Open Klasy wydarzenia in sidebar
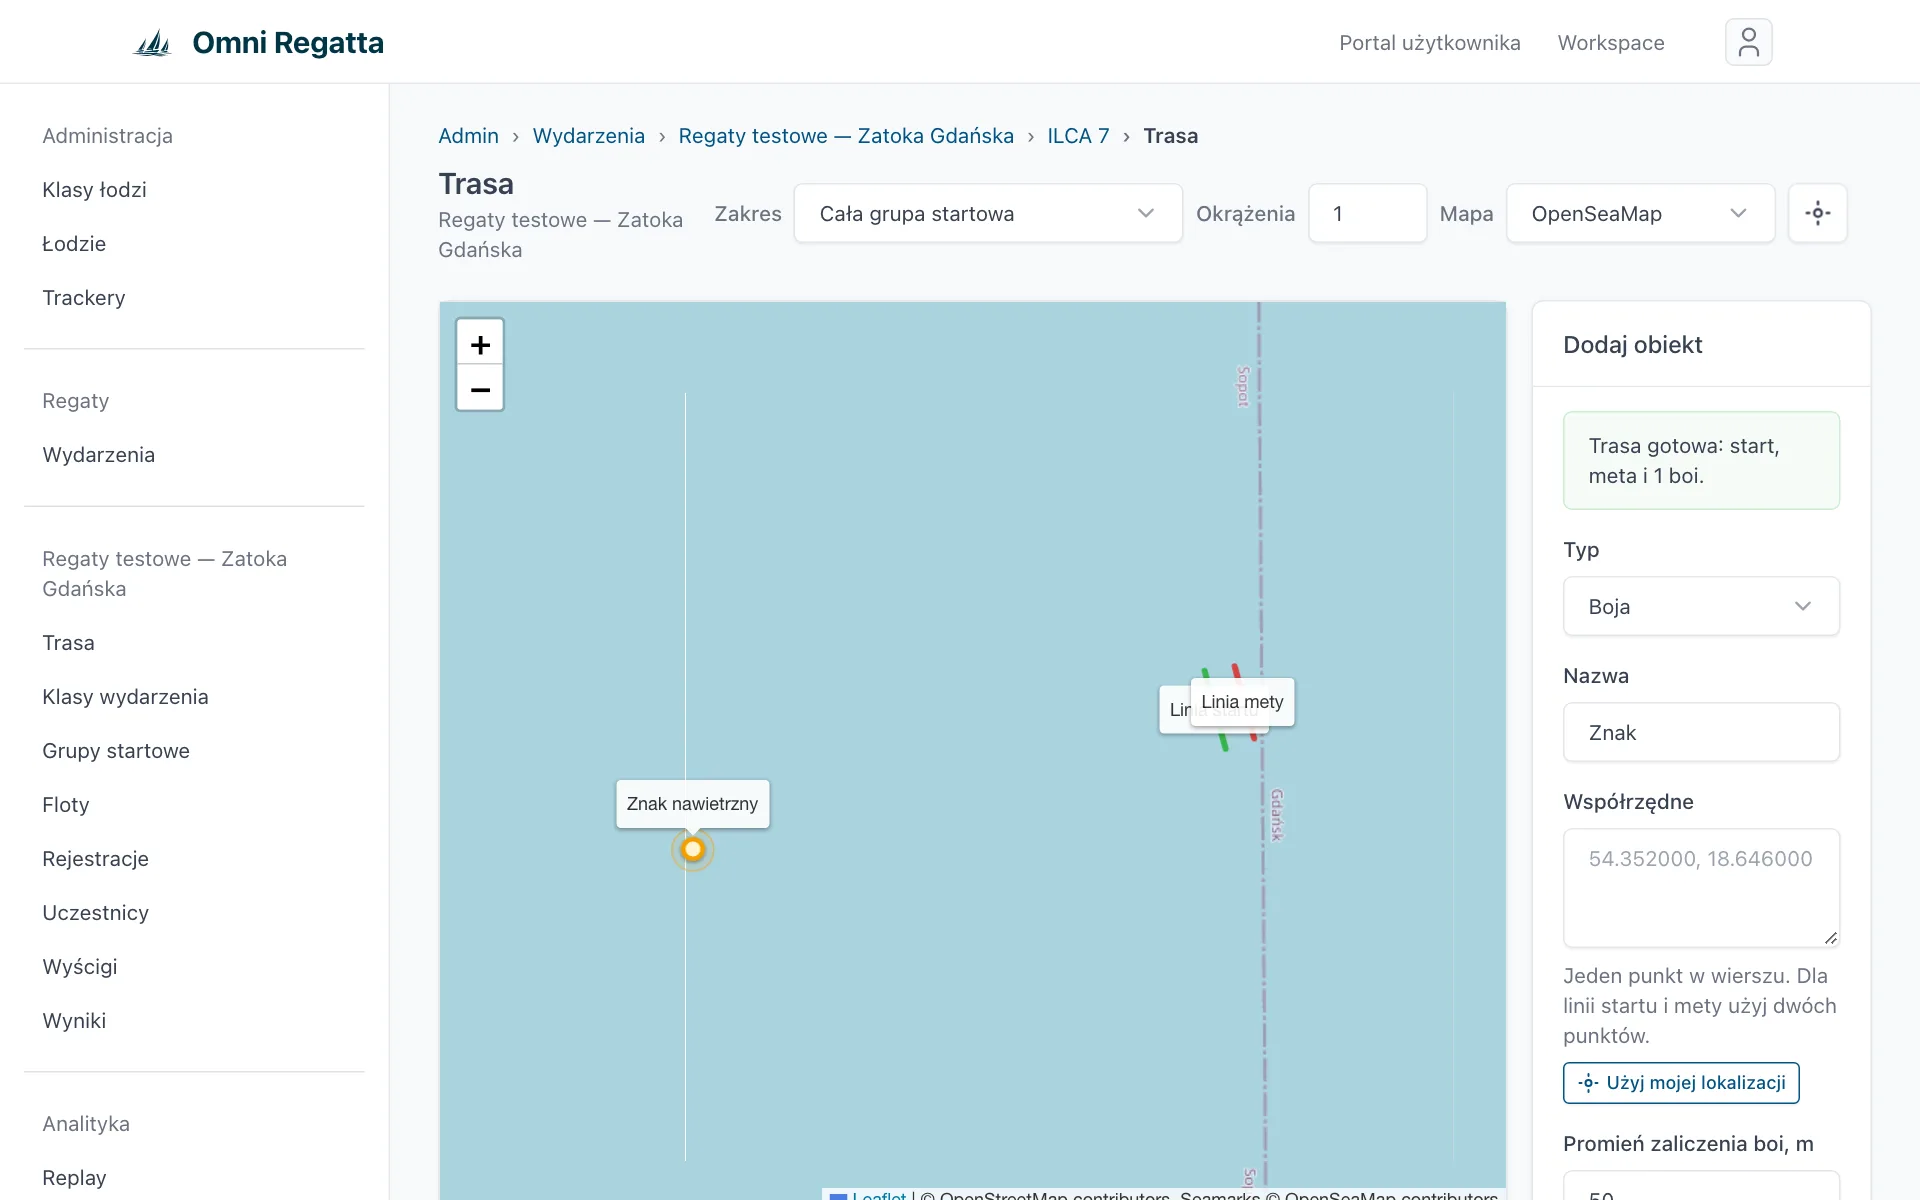Screen dimensions: 1920x1200 125,697
